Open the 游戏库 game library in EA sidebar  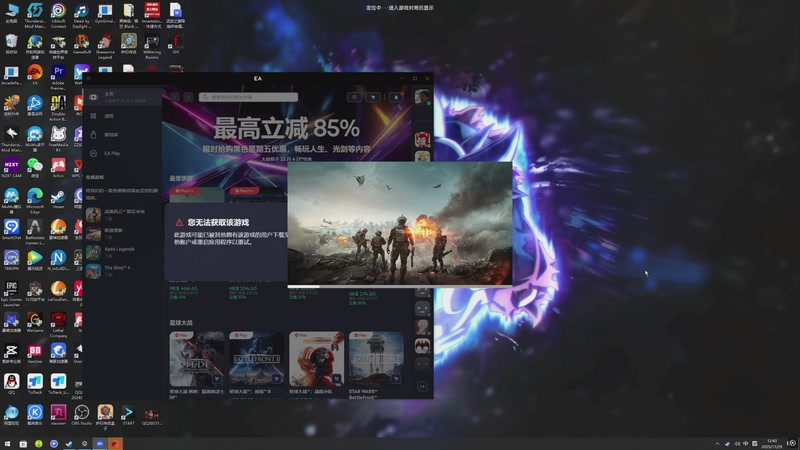point(122,135)
